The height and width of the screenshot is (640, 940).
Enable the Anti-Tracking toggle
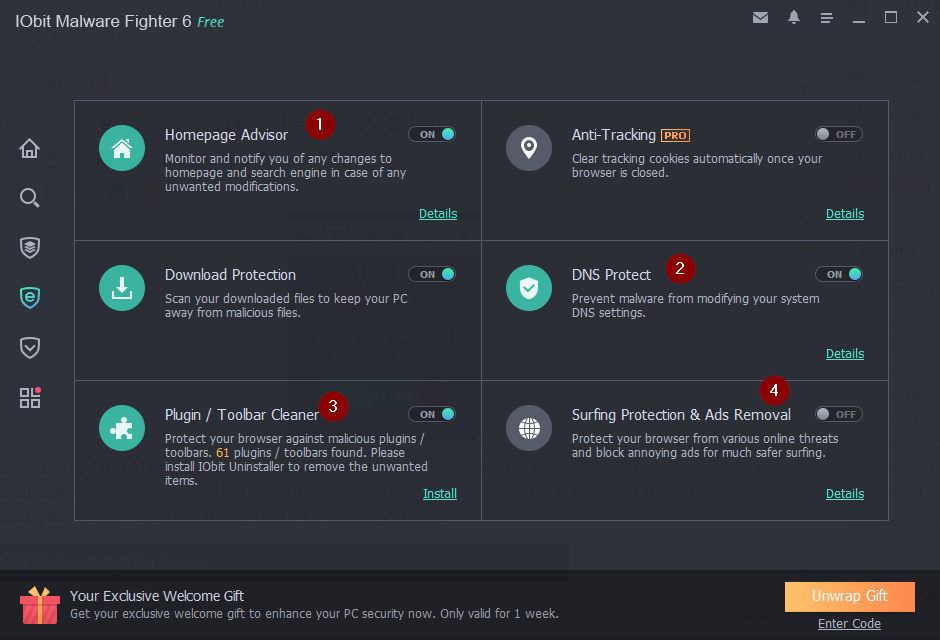839,134
